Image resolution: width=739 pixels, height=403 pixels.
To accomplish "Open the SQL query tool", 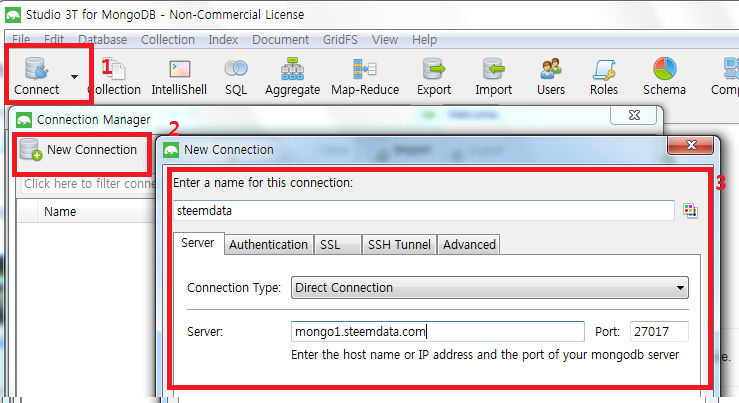I will pos(236,76).
